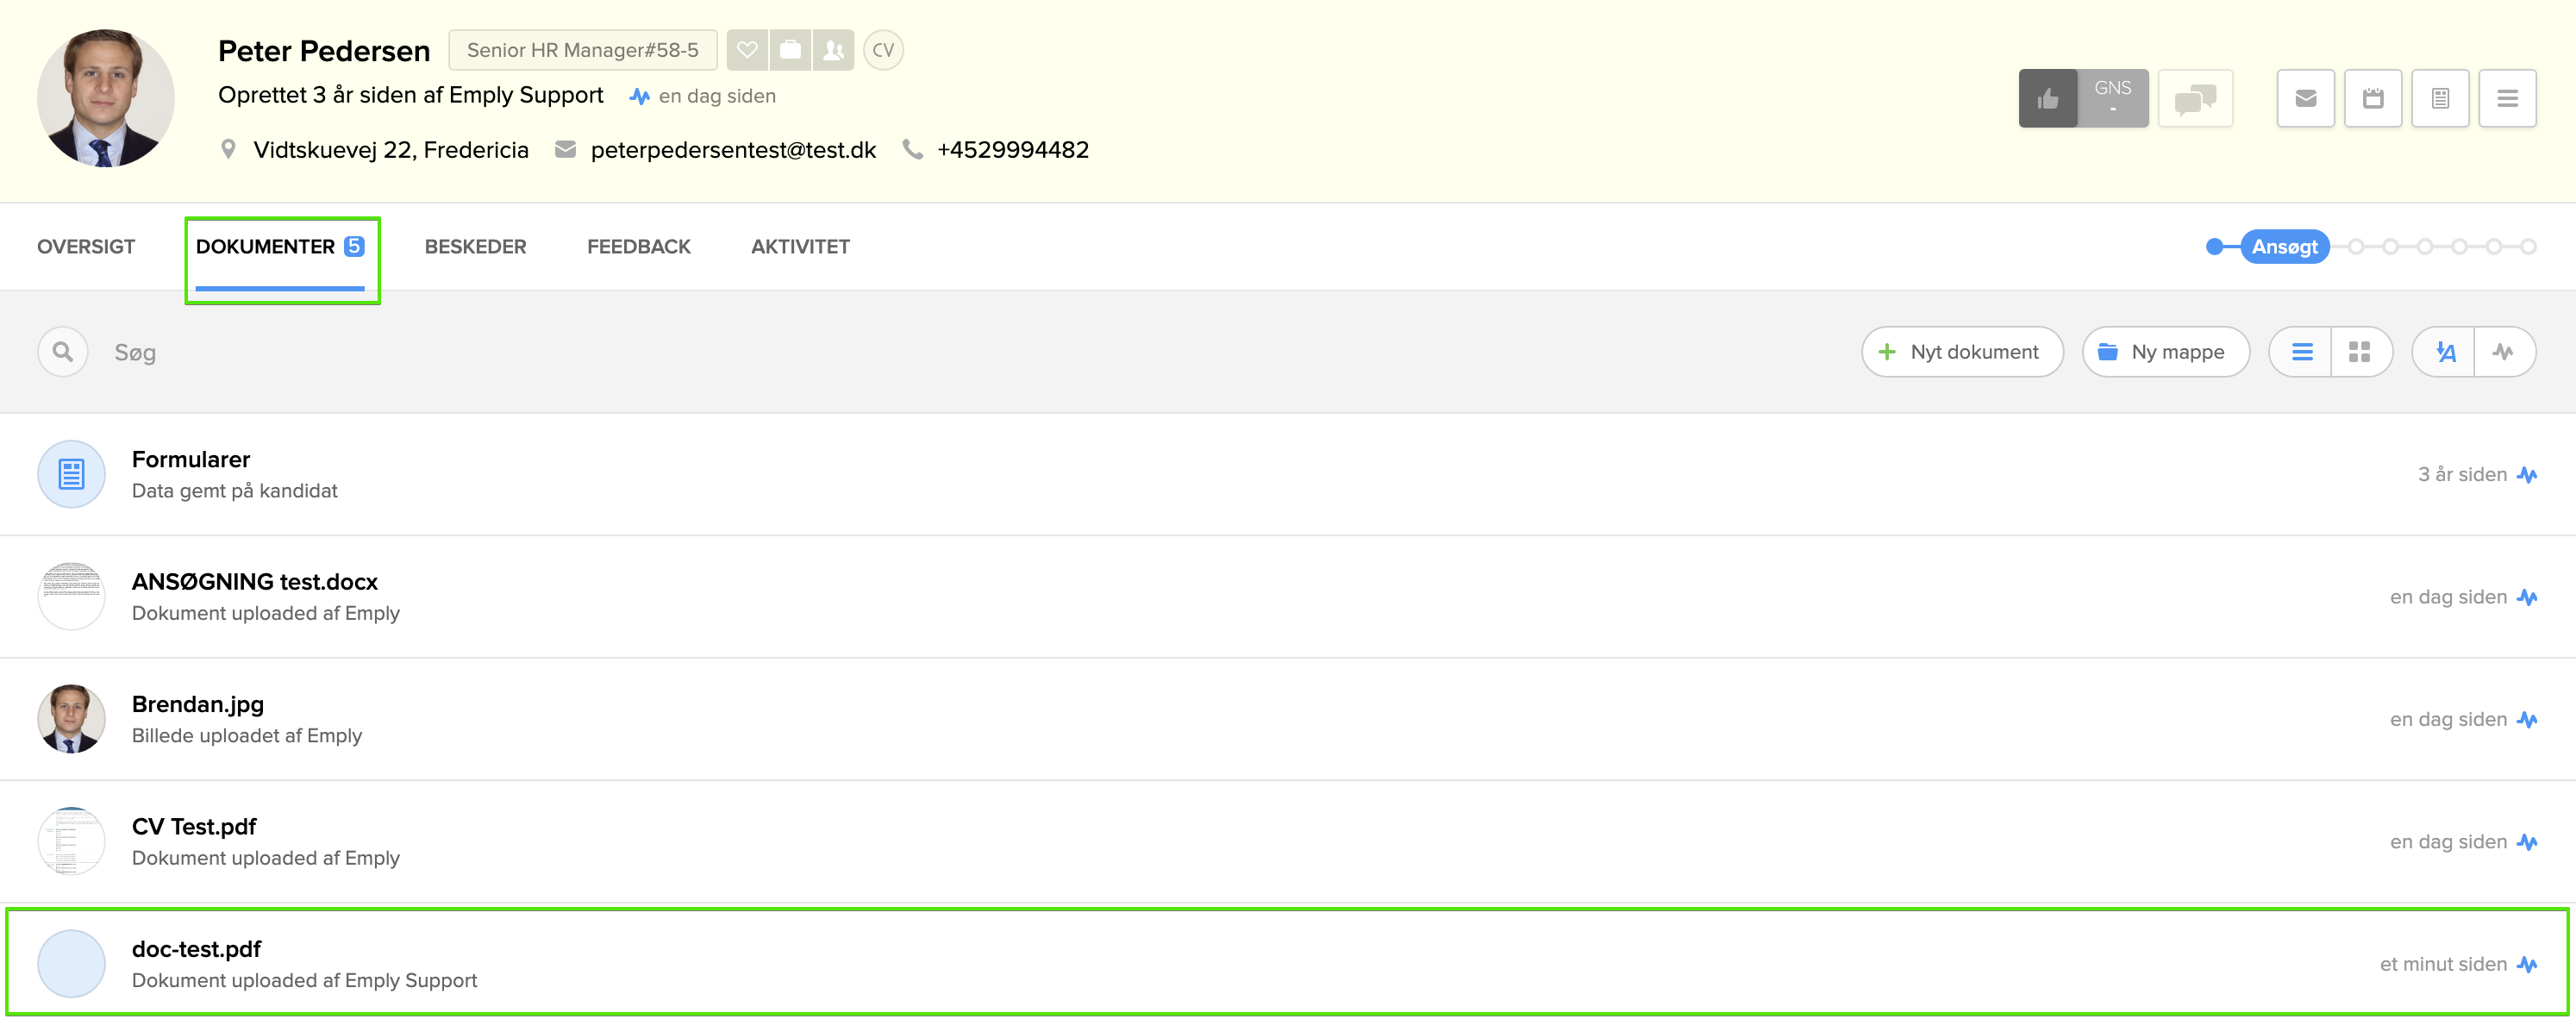Viewport: 2576px width, 1019px height.
Task: Give a thumbs-up rating
Action: coord(2047,98)
